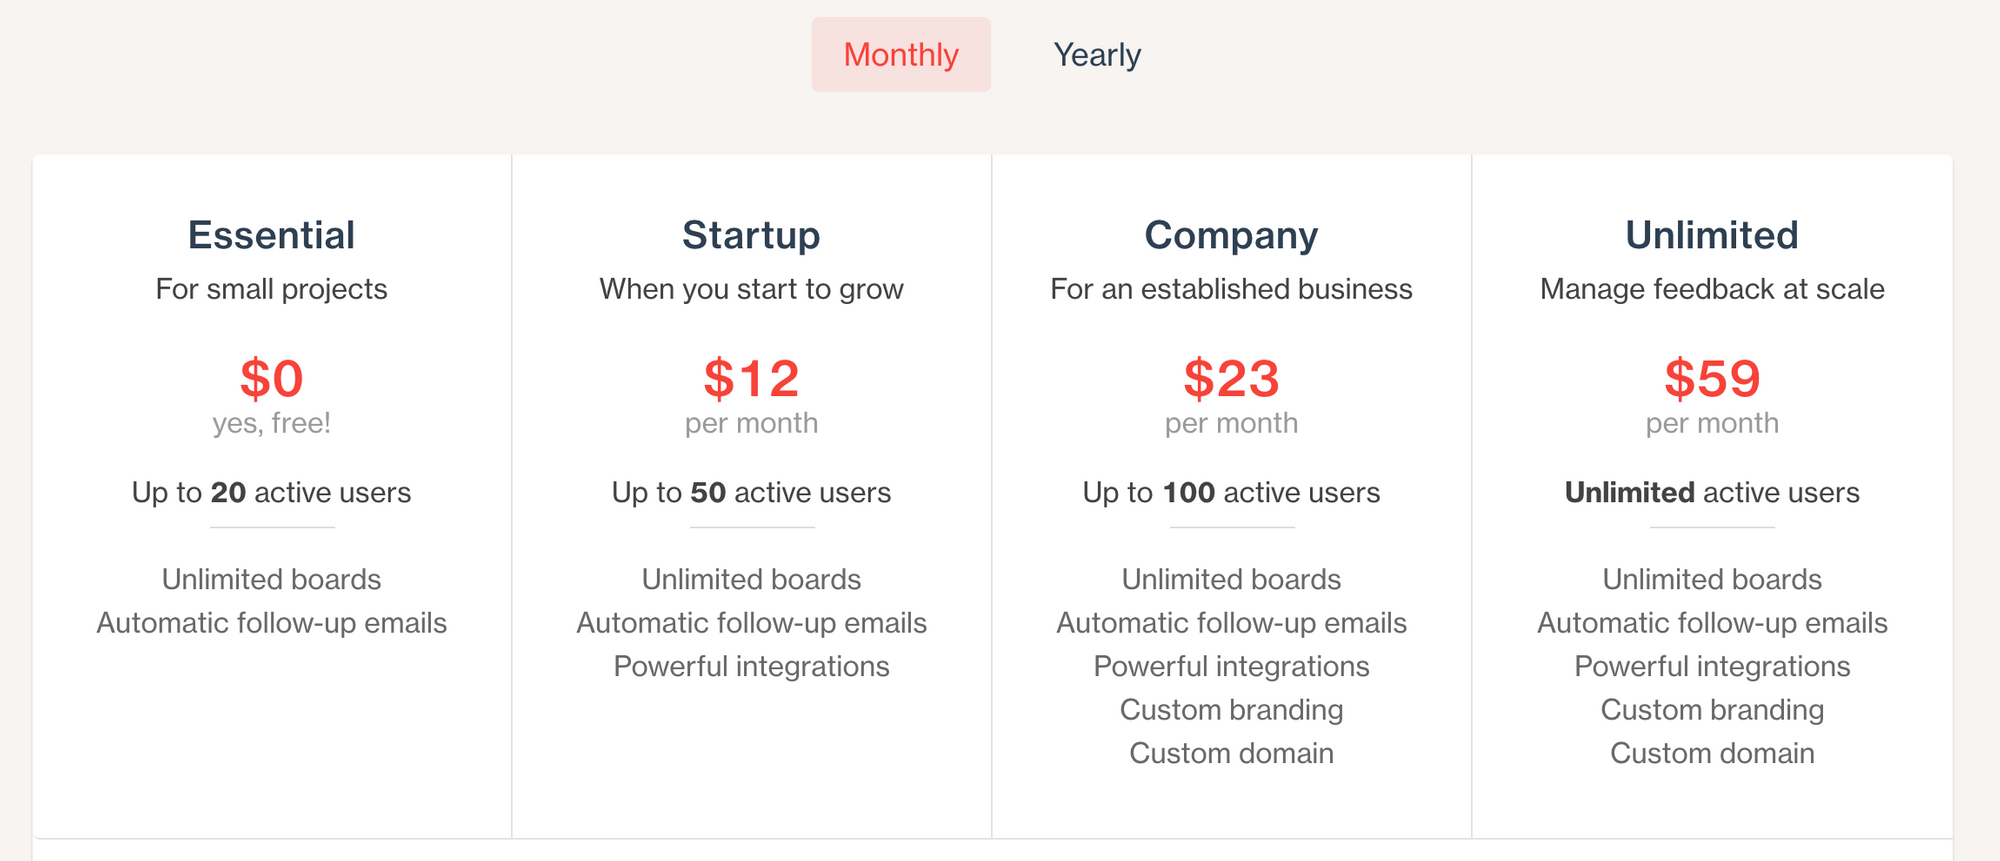Click the $59 Unlimited price
Screen dimensions: 2000x861
pos(1711,378)
